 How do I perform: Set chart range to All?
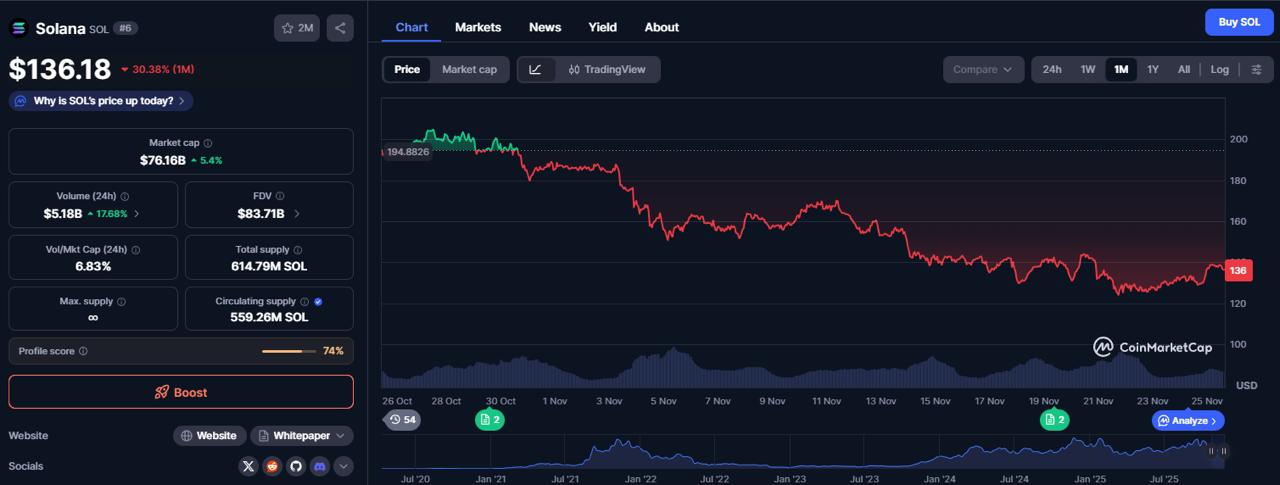pos(1184,69)
